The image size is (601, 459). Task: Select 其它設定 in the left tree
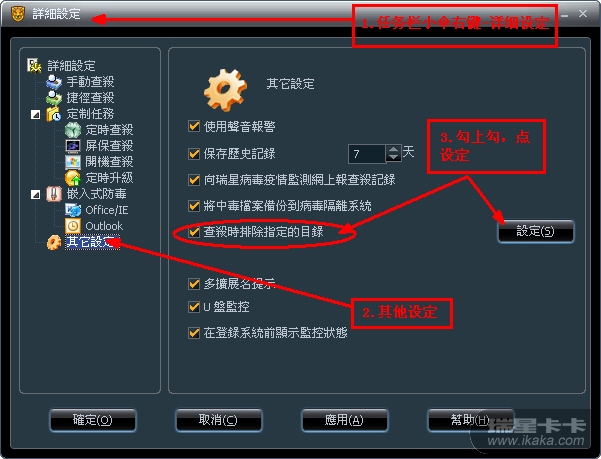tap(92, 242)
